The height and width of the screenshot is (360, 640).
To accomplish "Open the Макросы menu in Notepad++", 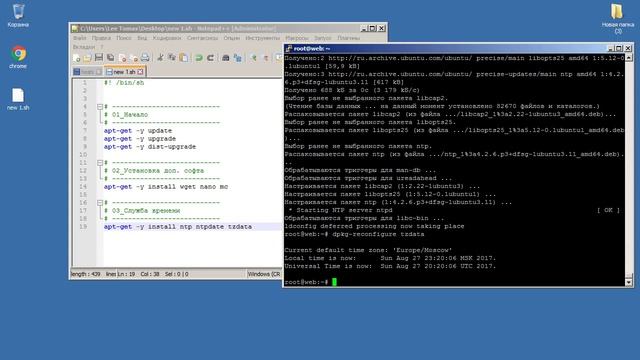I will (x=297, y=38).
